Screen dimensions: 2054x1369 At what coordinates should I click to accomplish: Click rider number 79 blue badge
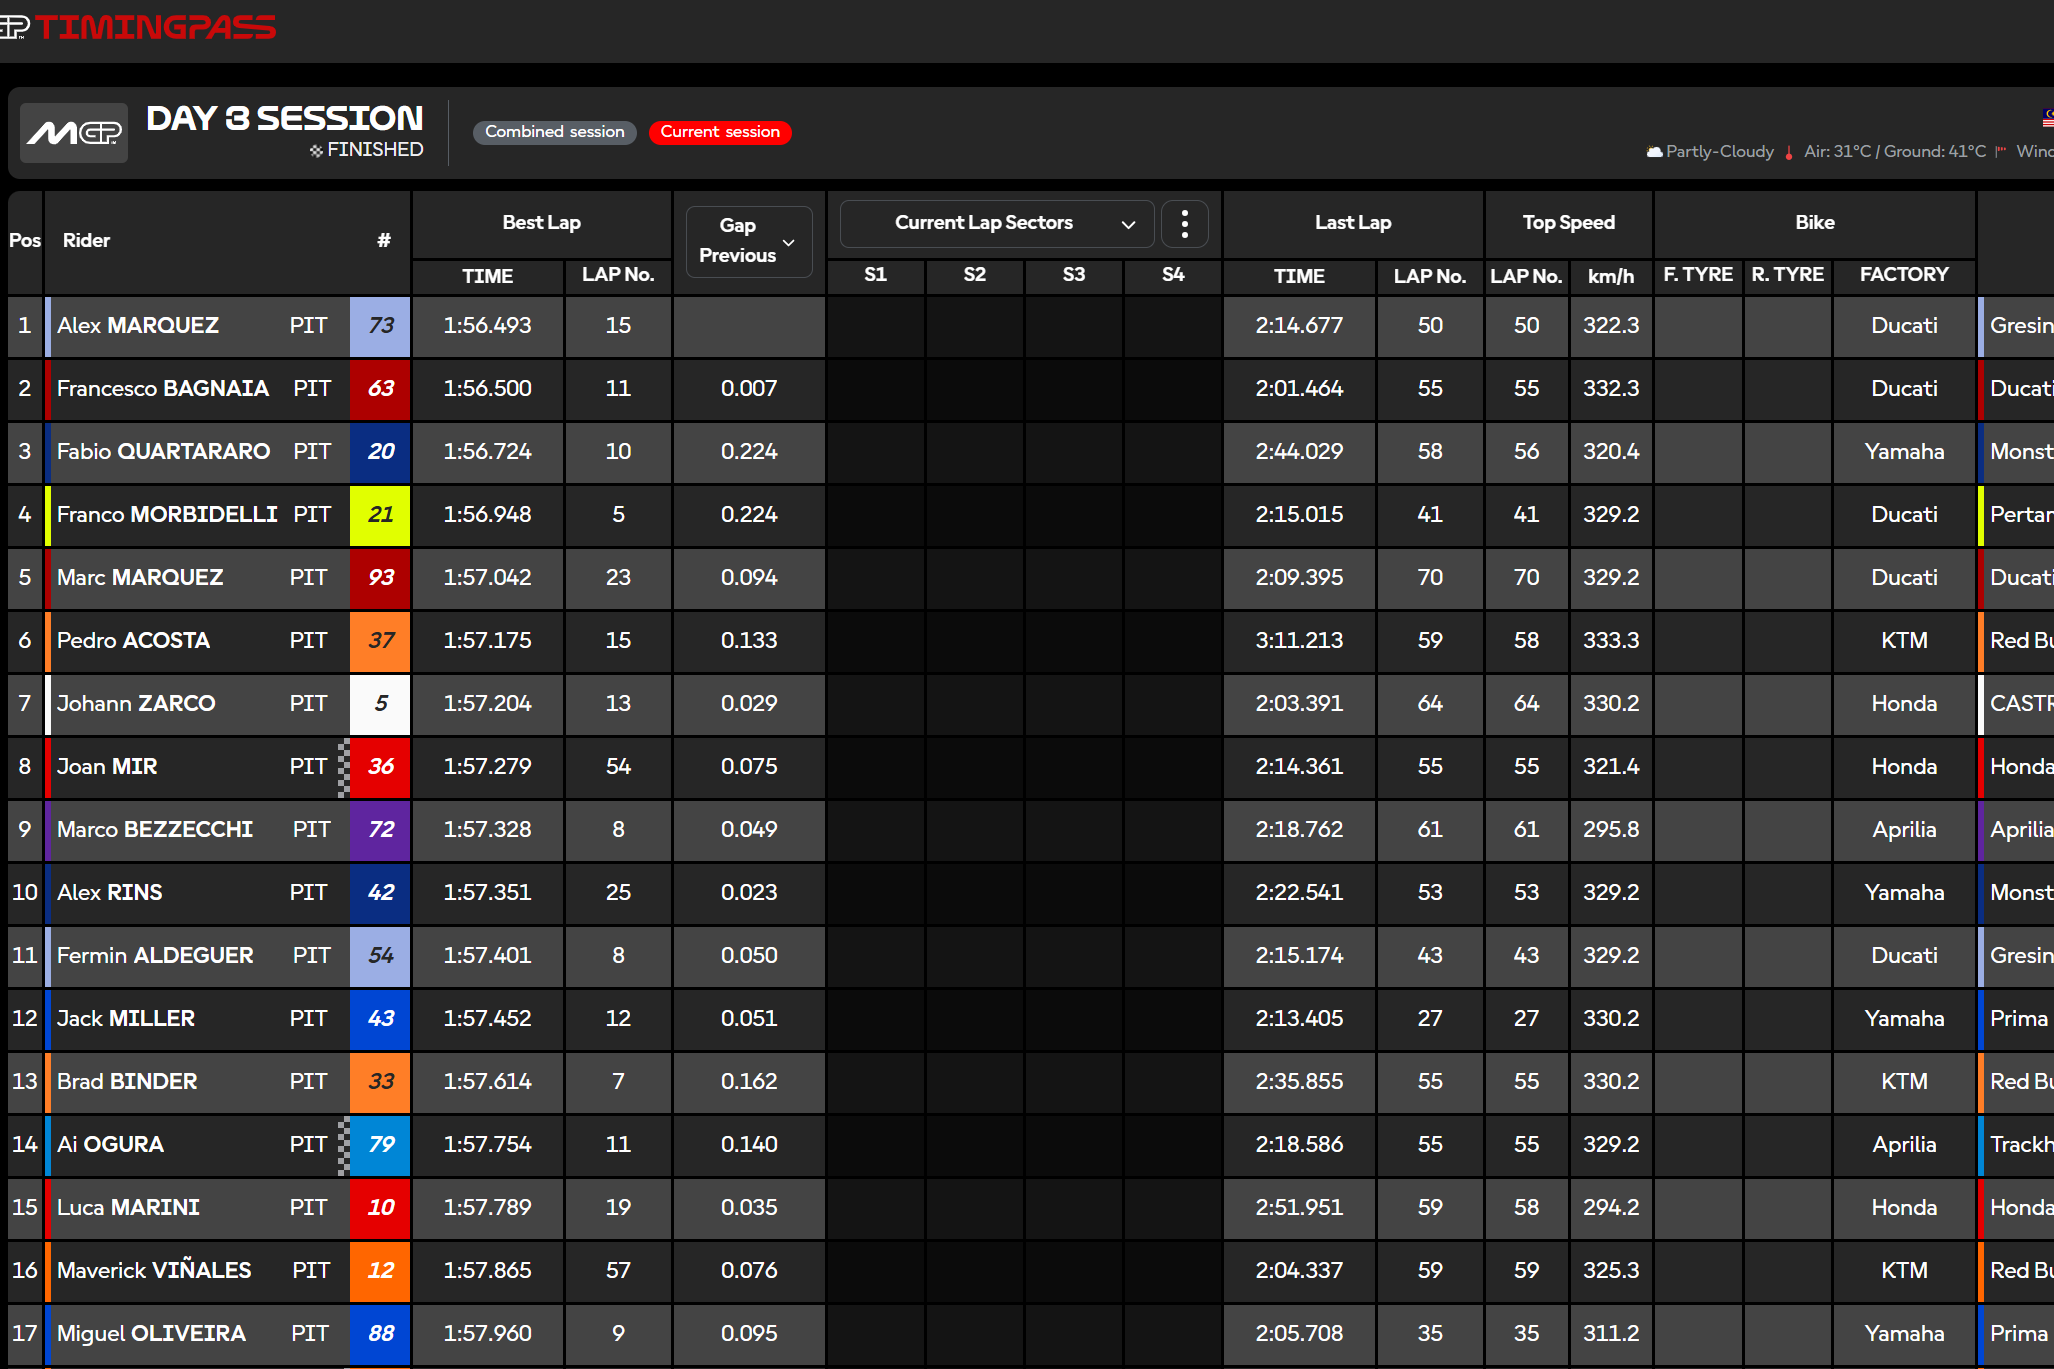(x=380, y=1145)
